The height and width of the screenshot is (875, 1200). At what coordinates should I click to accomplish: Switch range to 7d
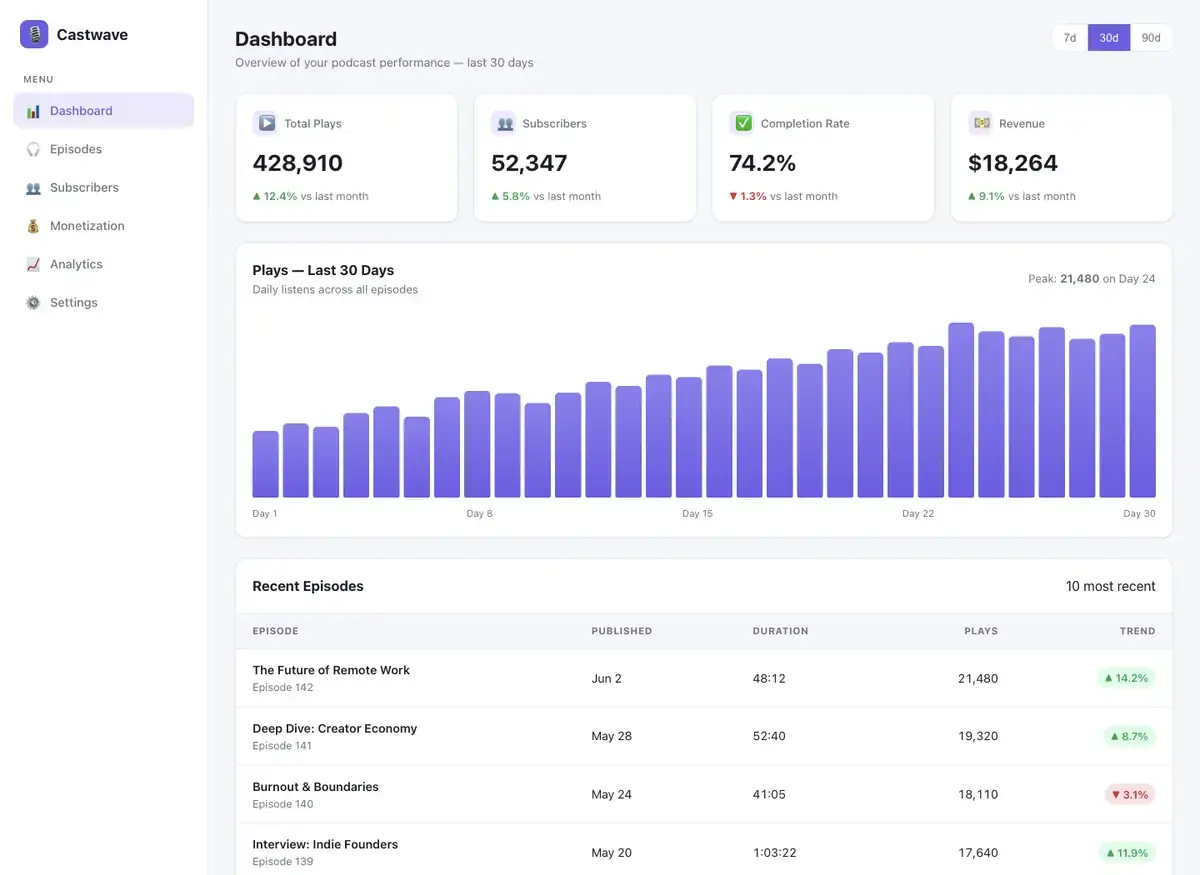coord(1070,38)
